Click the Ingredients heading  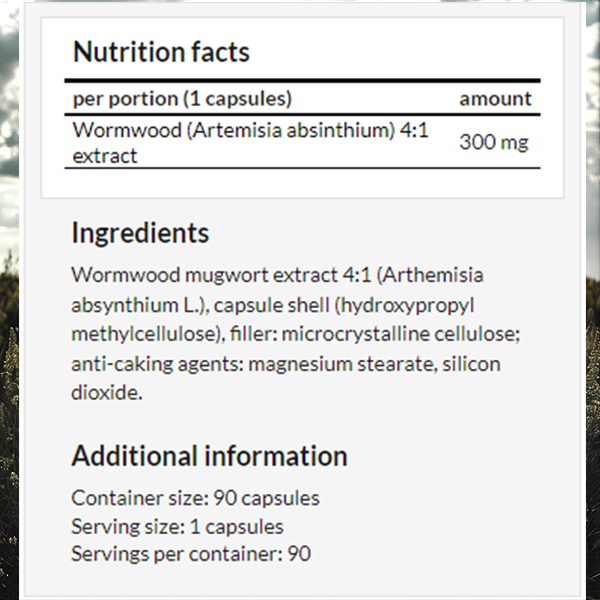[140, 233]
